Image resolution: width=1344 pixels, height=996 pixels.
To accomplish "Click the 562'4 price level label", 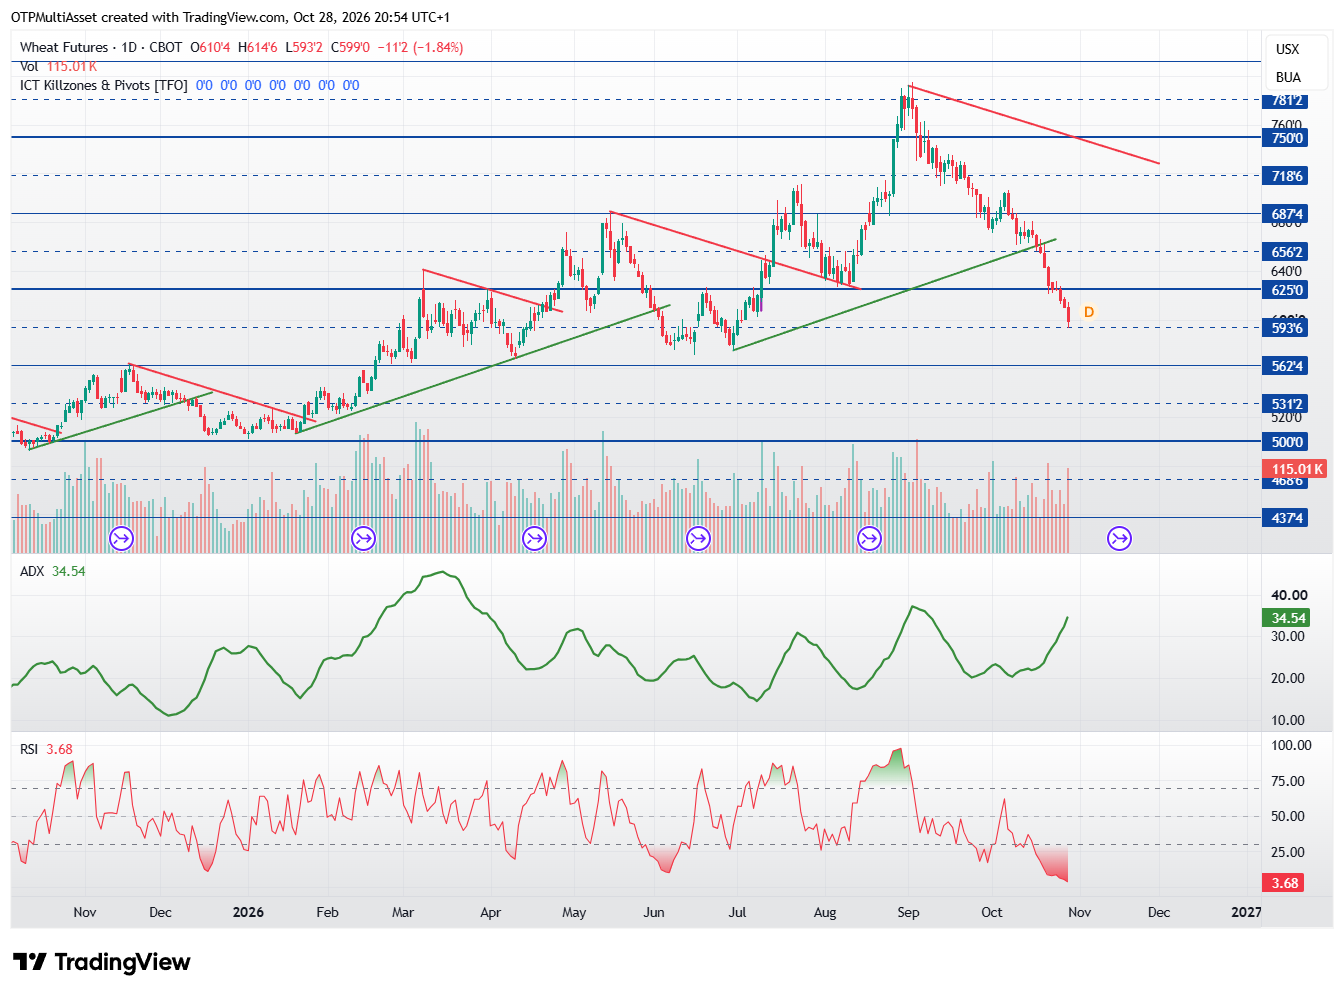I will (1287, 366).
